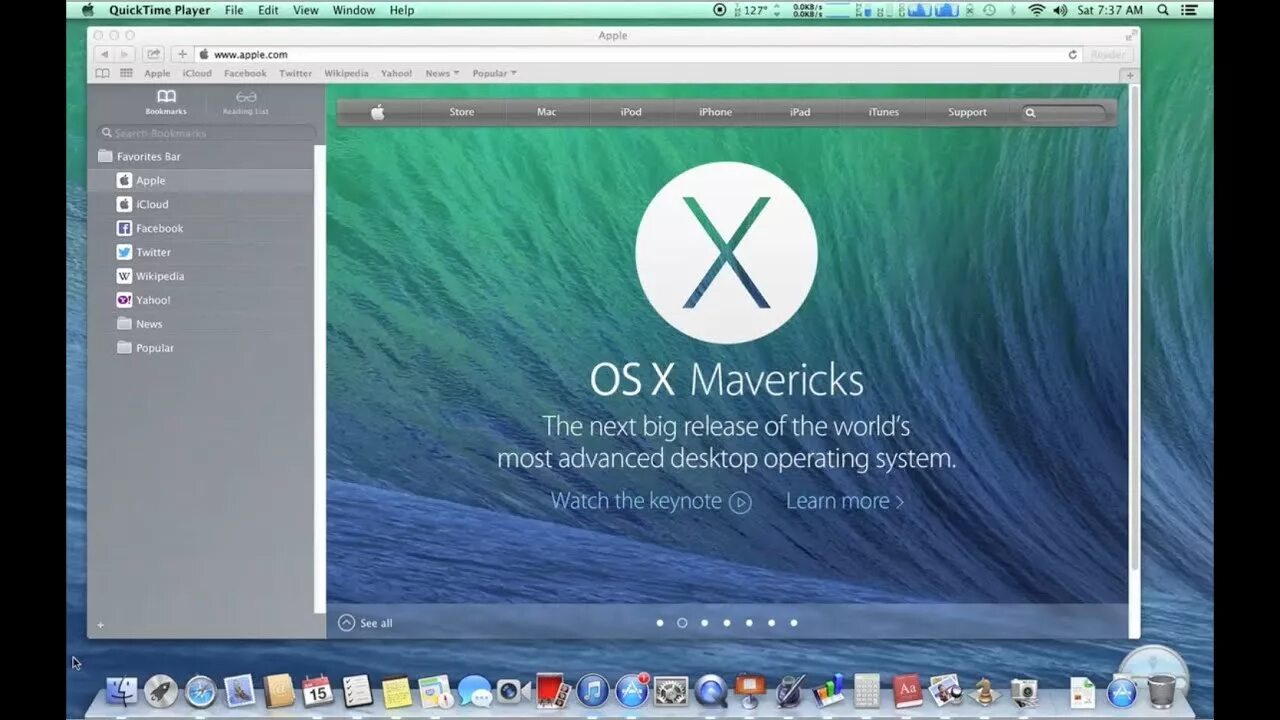Open Messages speech bubble icon in Dock
1280x720 pixels.
click(x=475, y=691)
